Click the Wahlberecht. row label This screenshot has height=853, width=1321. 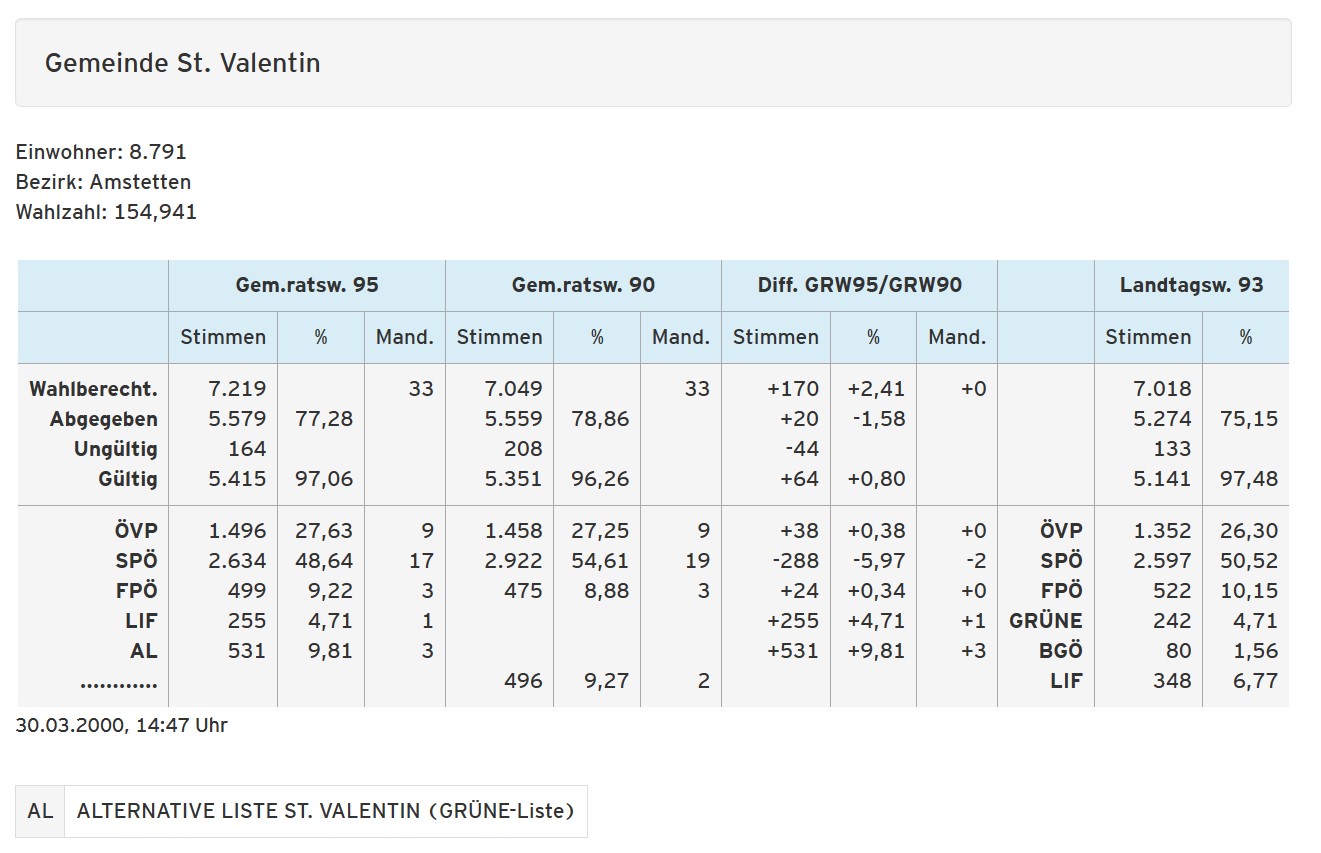pos(93,389)
